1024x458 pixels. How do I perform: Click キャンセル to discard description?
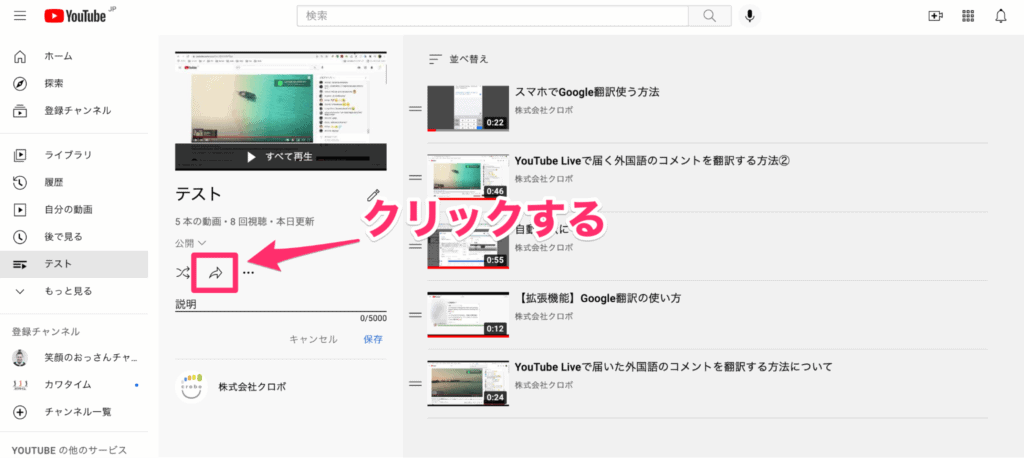[313, 339]
